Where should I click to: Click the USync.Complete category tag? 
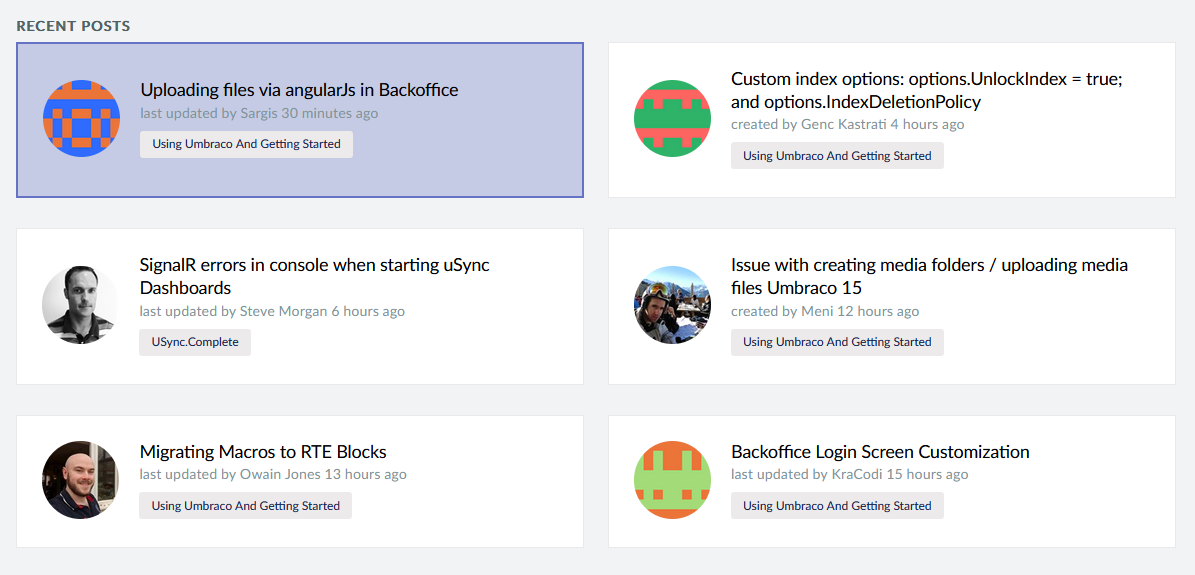[x=195, y=342]
